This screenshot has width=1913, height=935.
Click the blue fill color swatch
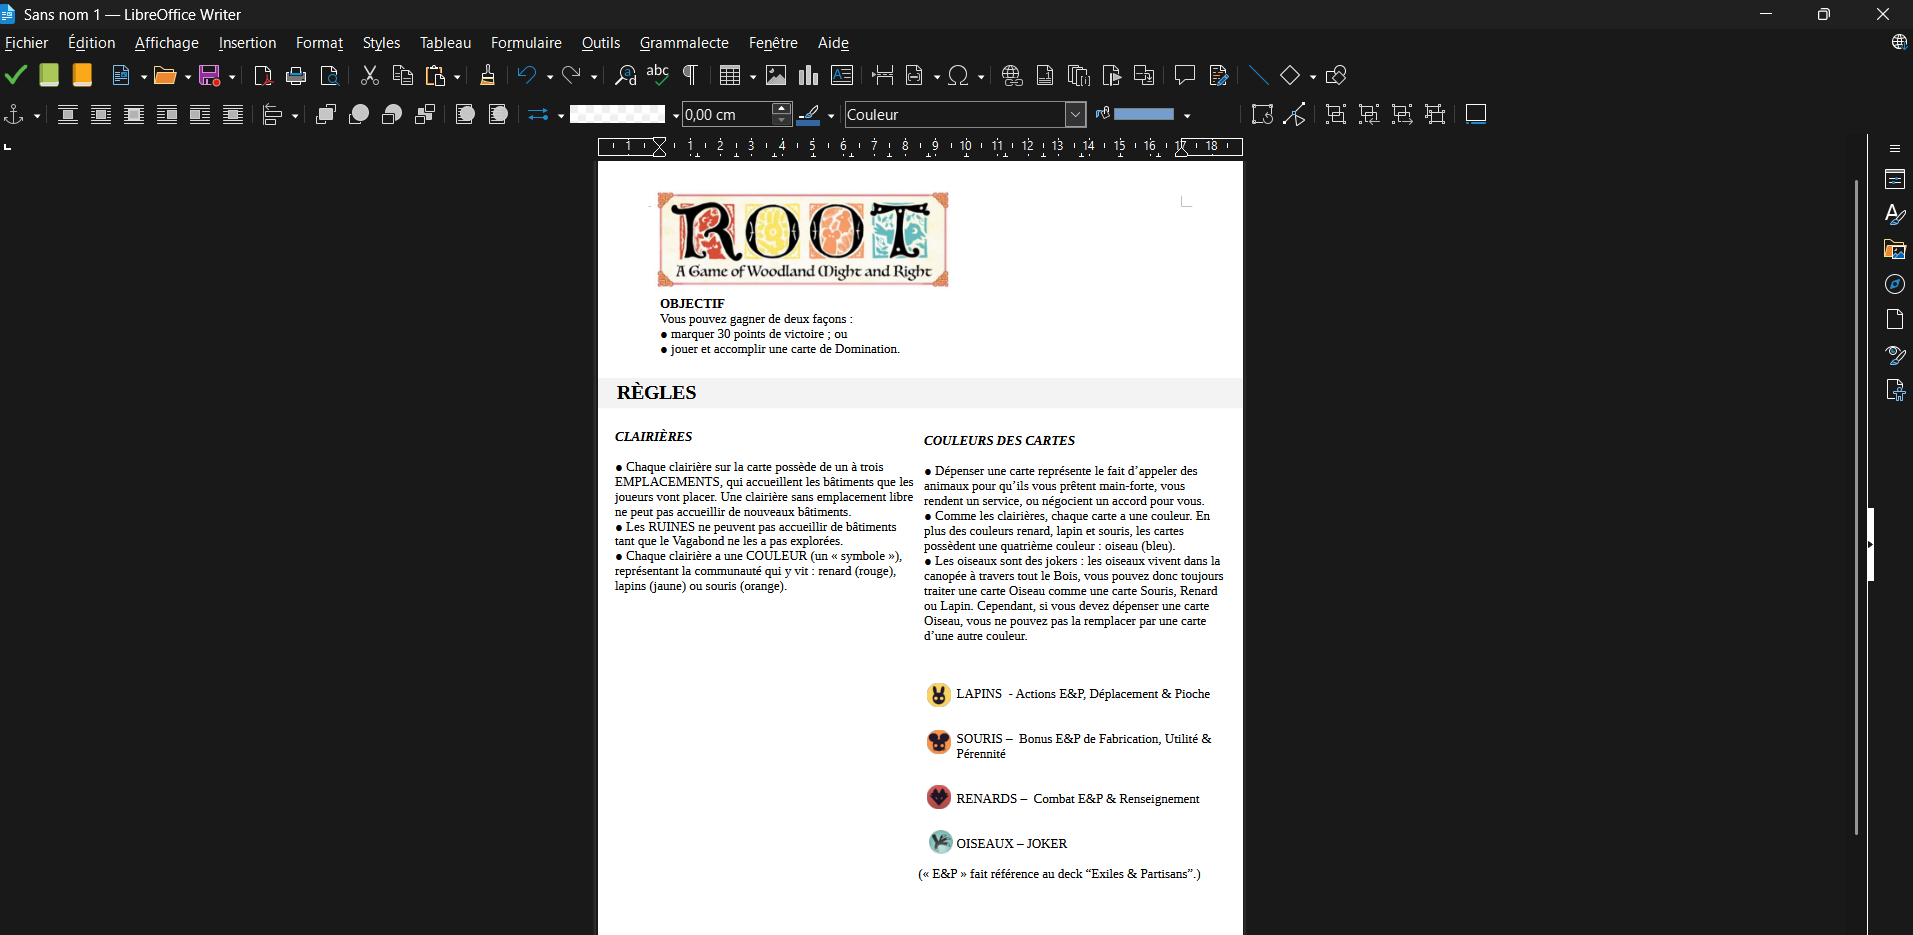(x=1143, y=115)
